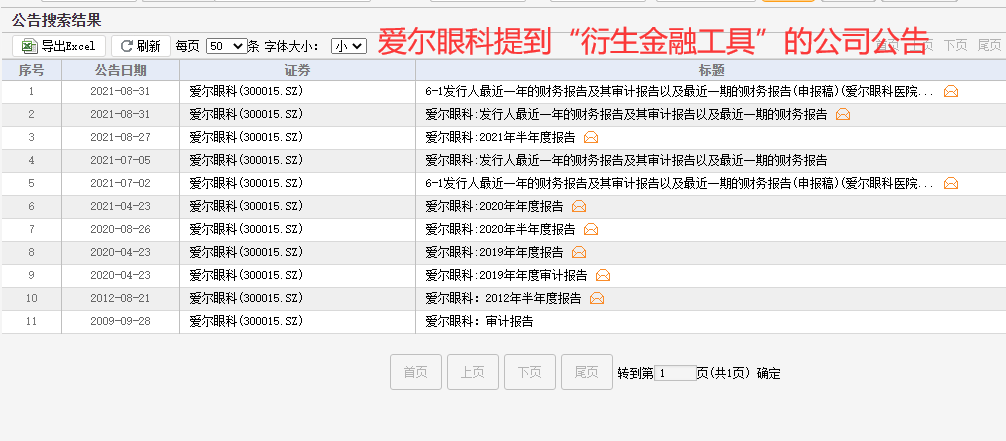
Task: Click 确定 to jump to page
Action: click(769, 373)
